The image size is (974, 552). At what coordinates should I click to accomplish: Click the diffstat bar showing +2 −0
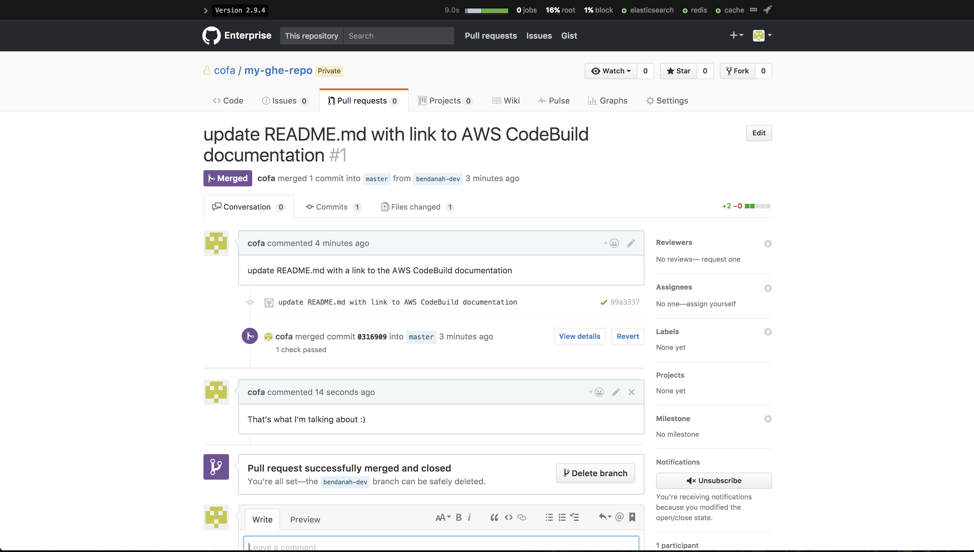(x=746, y=206)
